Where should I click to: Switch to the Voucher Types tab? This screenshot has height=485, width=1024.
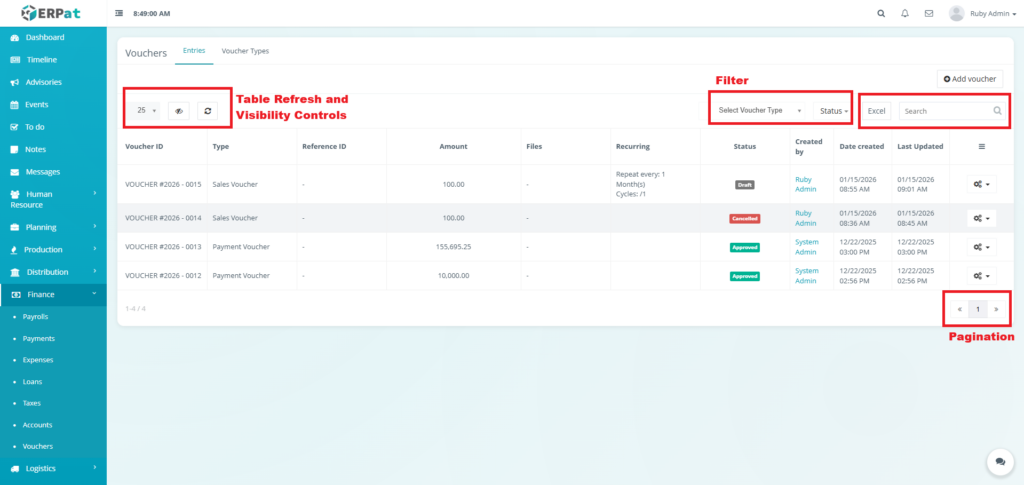tap(244, 50)
